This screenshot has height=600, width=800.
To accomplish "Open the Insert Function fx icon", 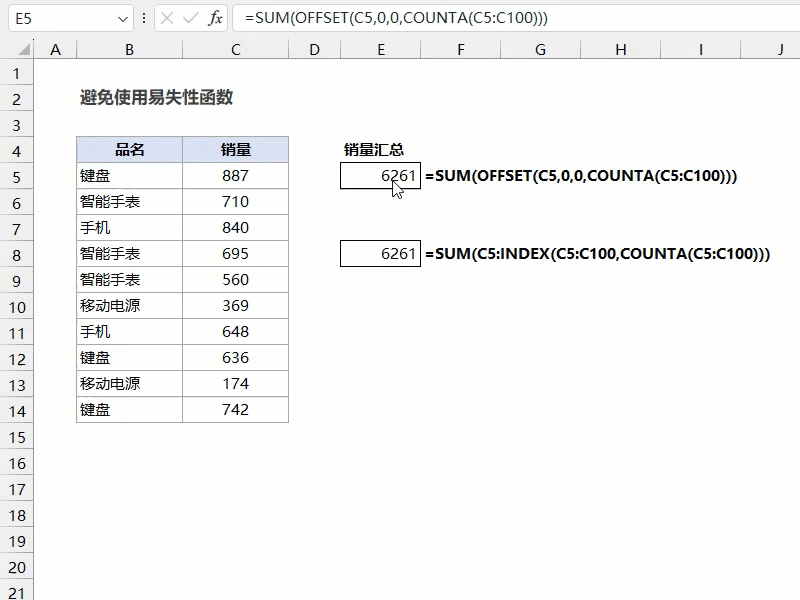I will 215,18.
